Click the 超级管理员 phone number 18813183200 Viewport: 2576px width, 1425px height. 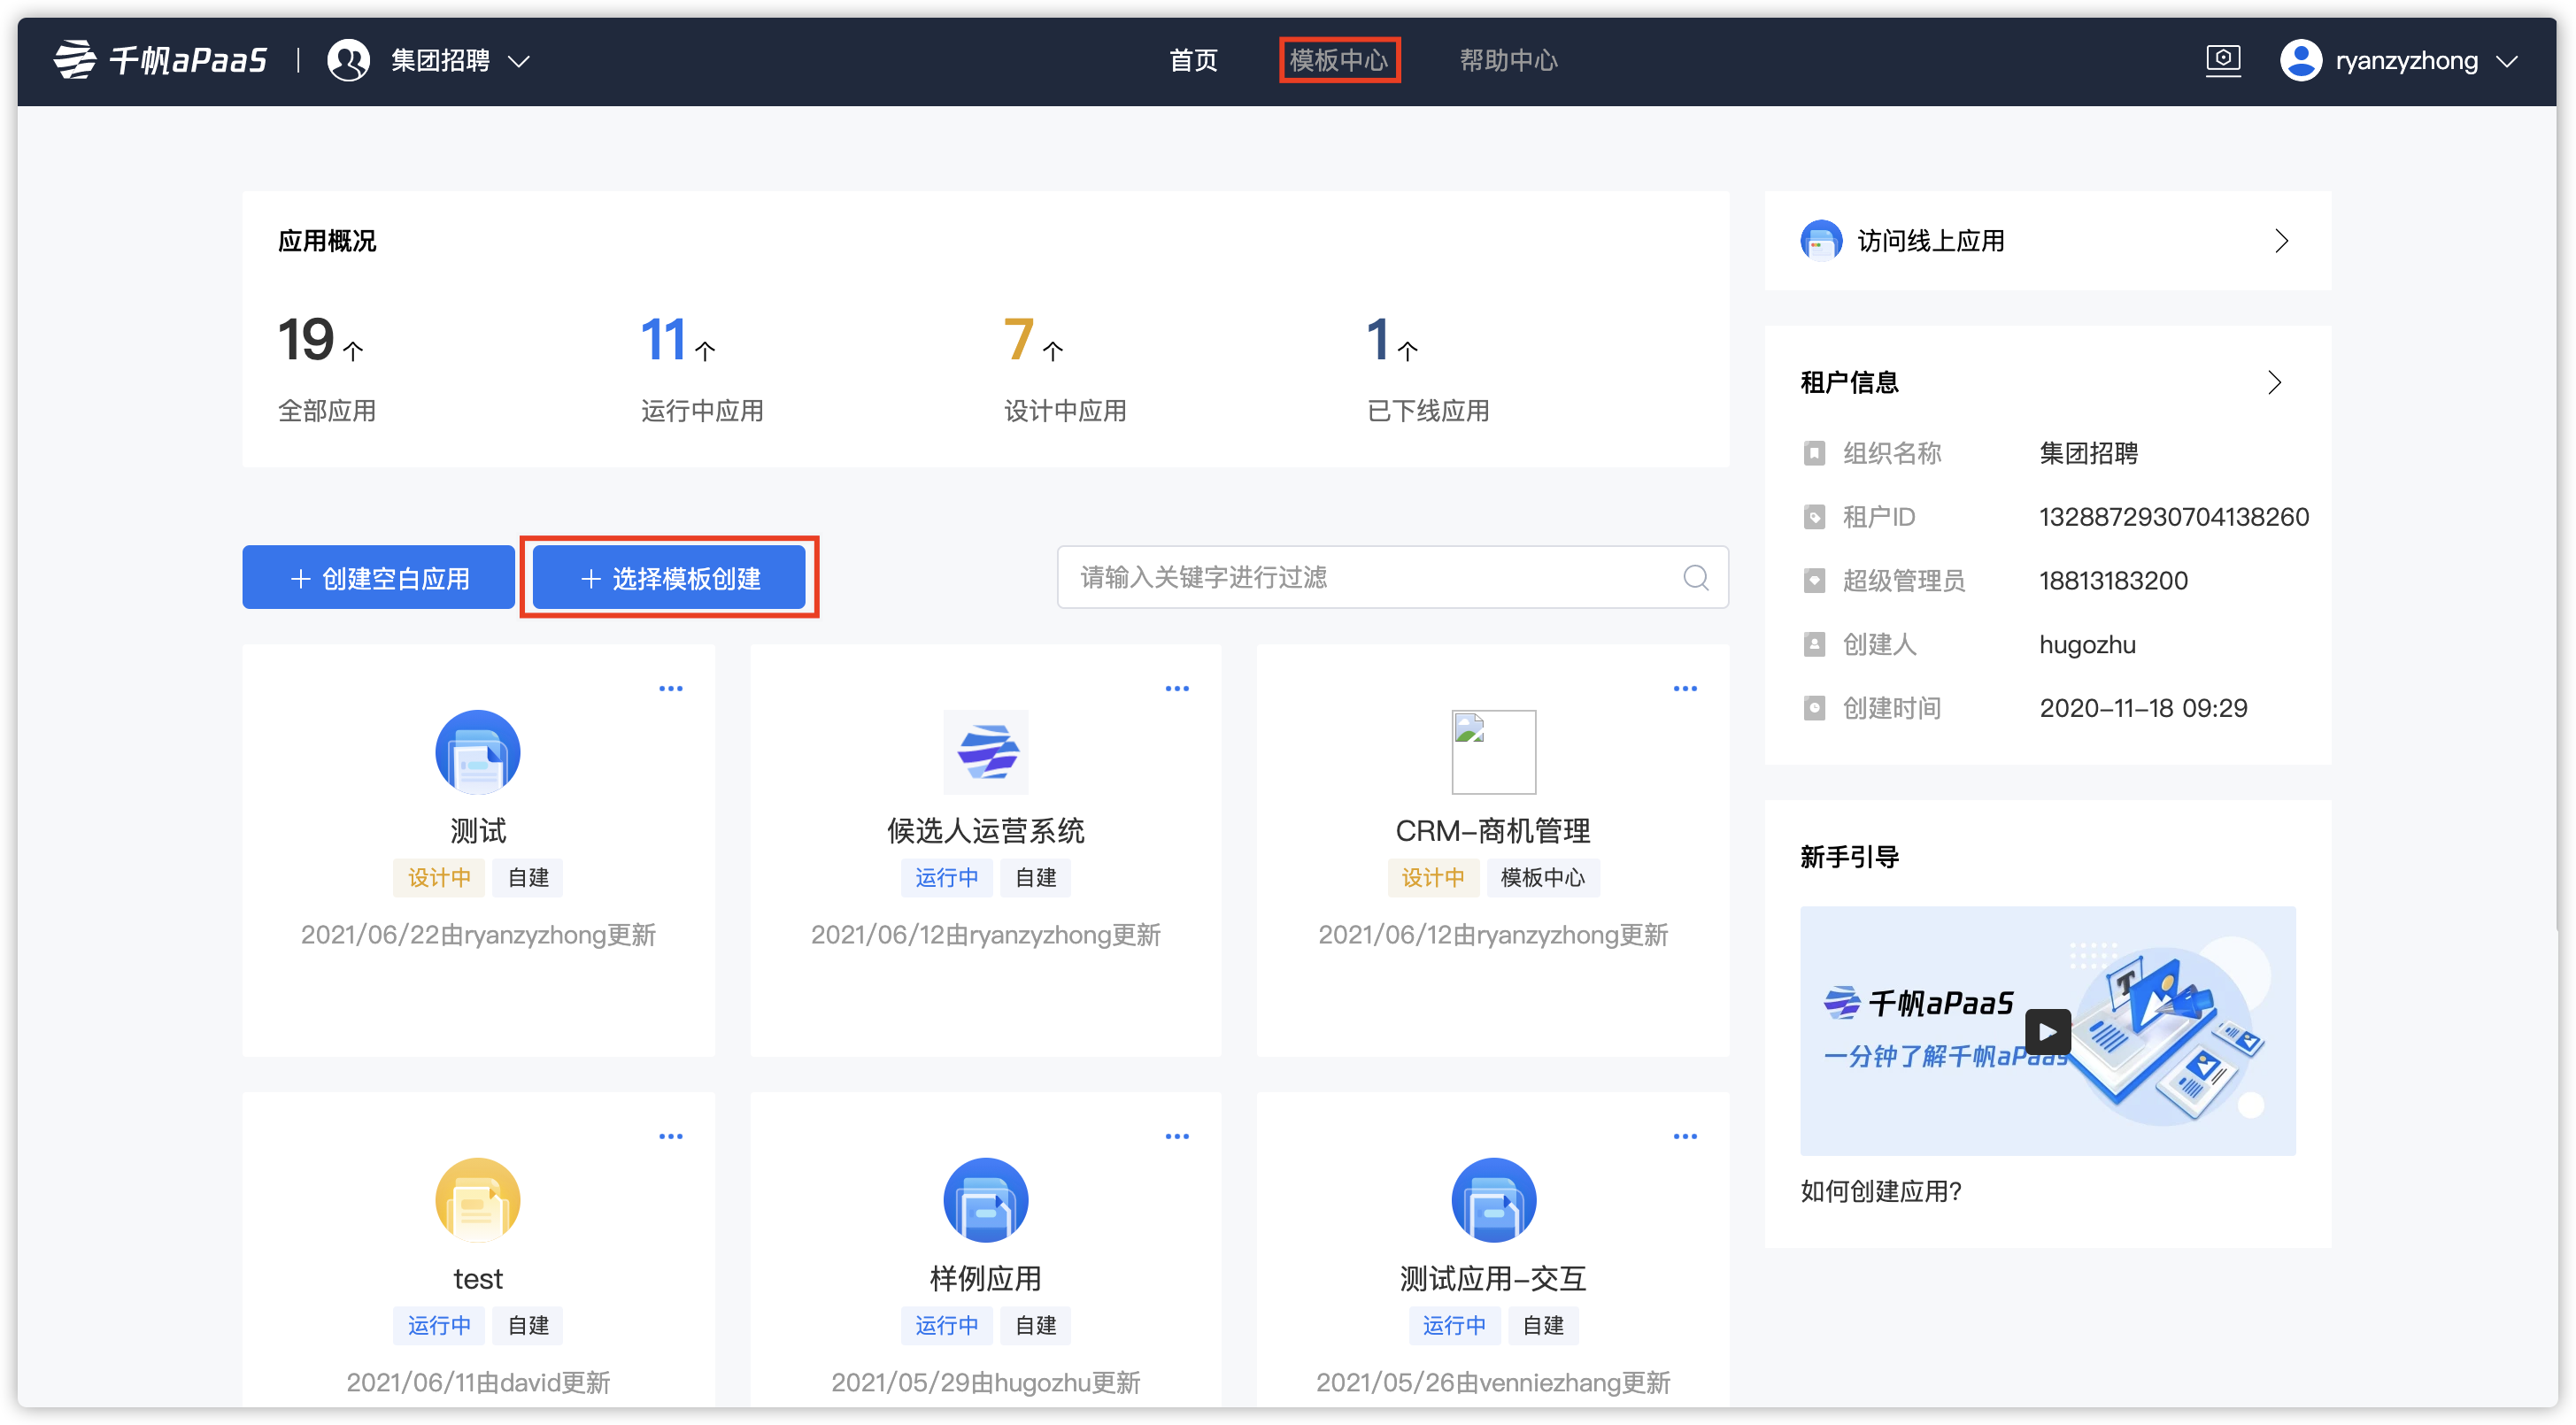pyautogui.click(x=2113, y=581)
